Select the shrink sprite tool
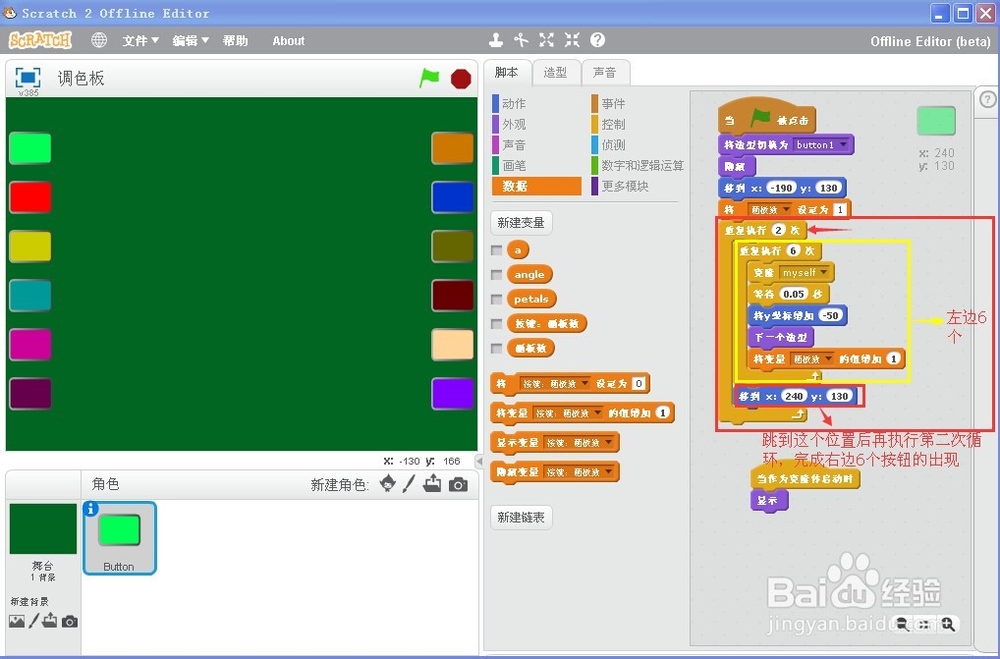The height and width of the screenshot is (659, 1000). [x=571, y=40]
